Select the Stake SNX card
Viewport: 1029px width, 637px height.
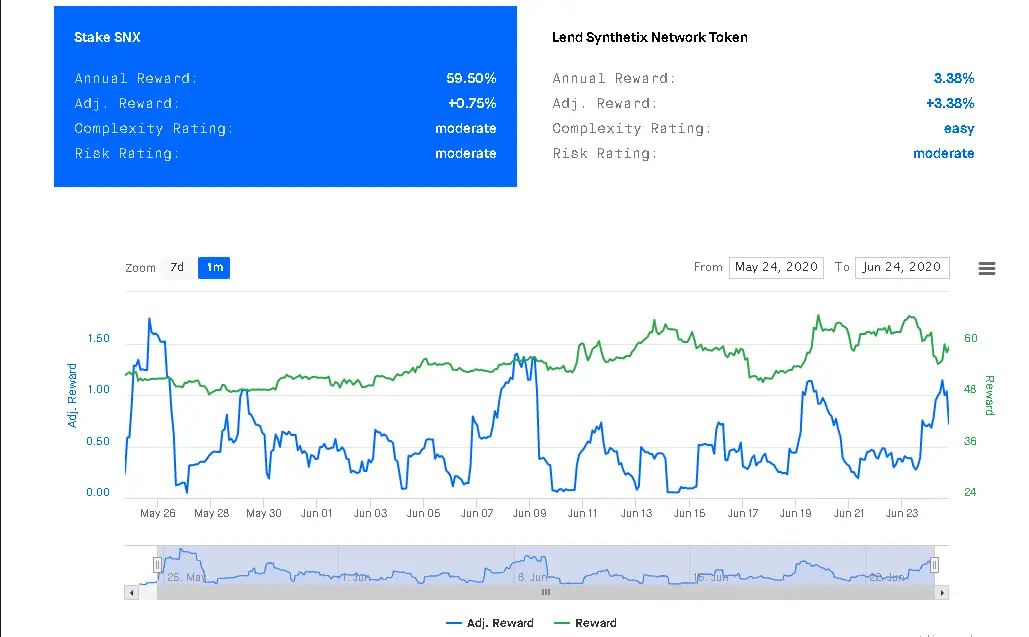285,96
